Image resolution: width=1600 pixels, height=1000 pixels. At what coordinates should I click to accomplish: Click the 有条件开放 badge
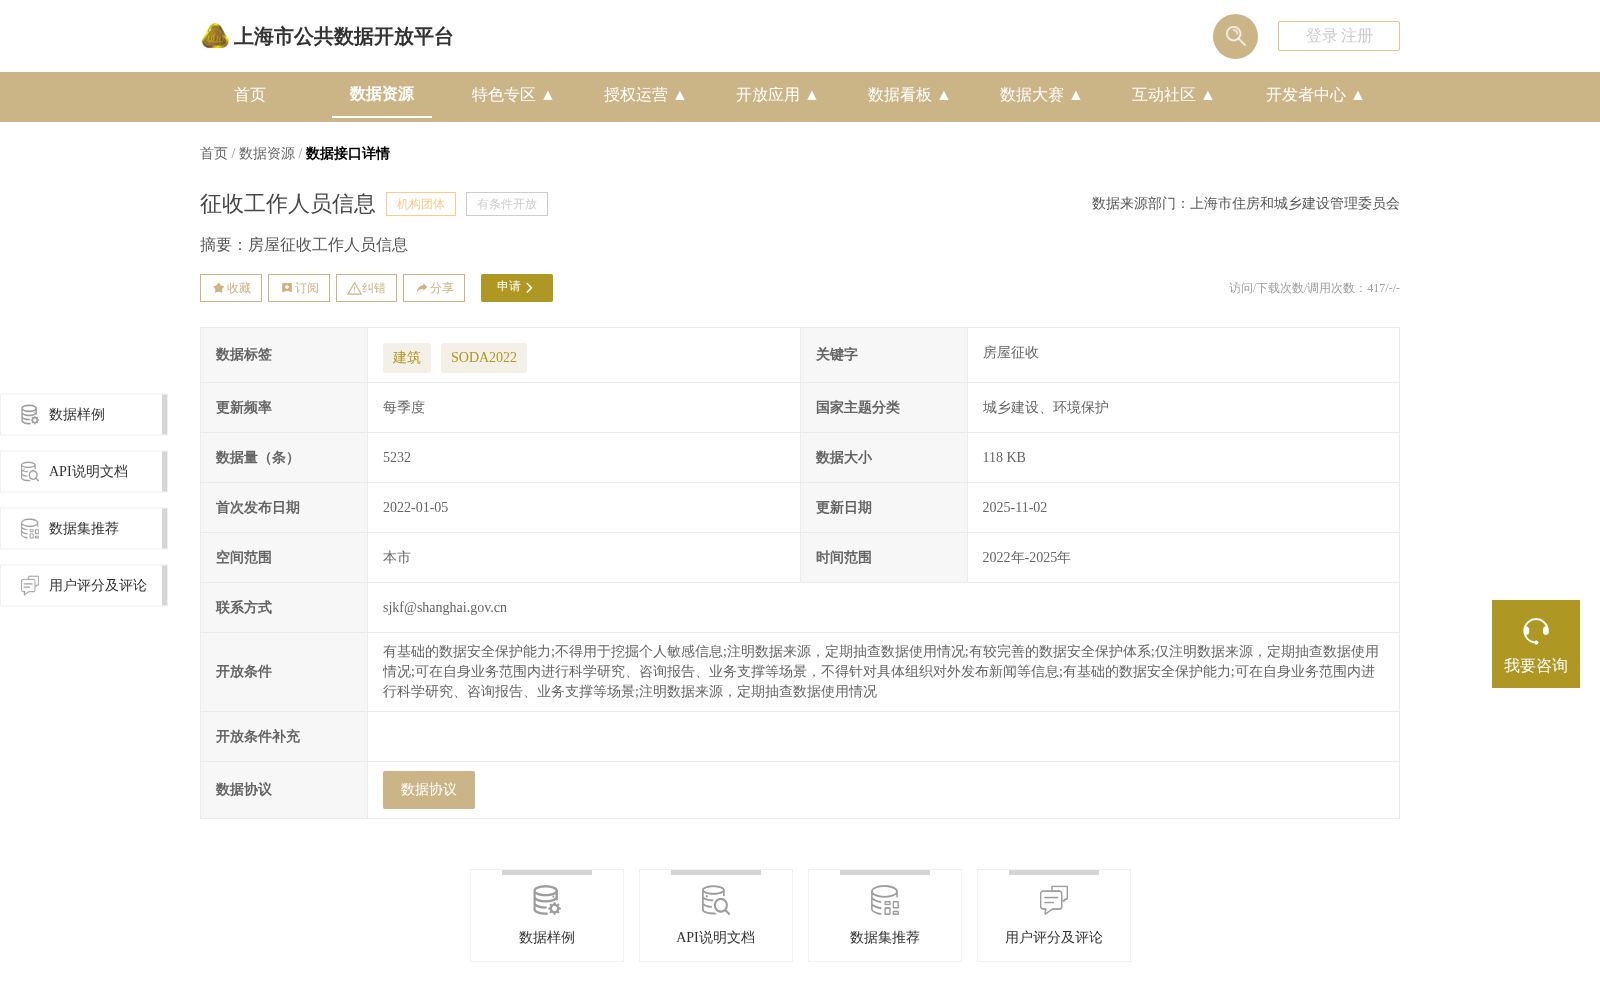click(507, 204)
